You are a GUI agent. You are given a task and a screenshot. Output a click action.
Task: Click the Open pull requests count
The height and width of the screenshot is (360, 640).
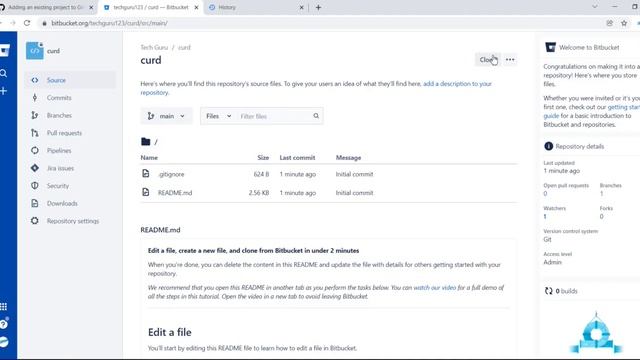[545, 193]
